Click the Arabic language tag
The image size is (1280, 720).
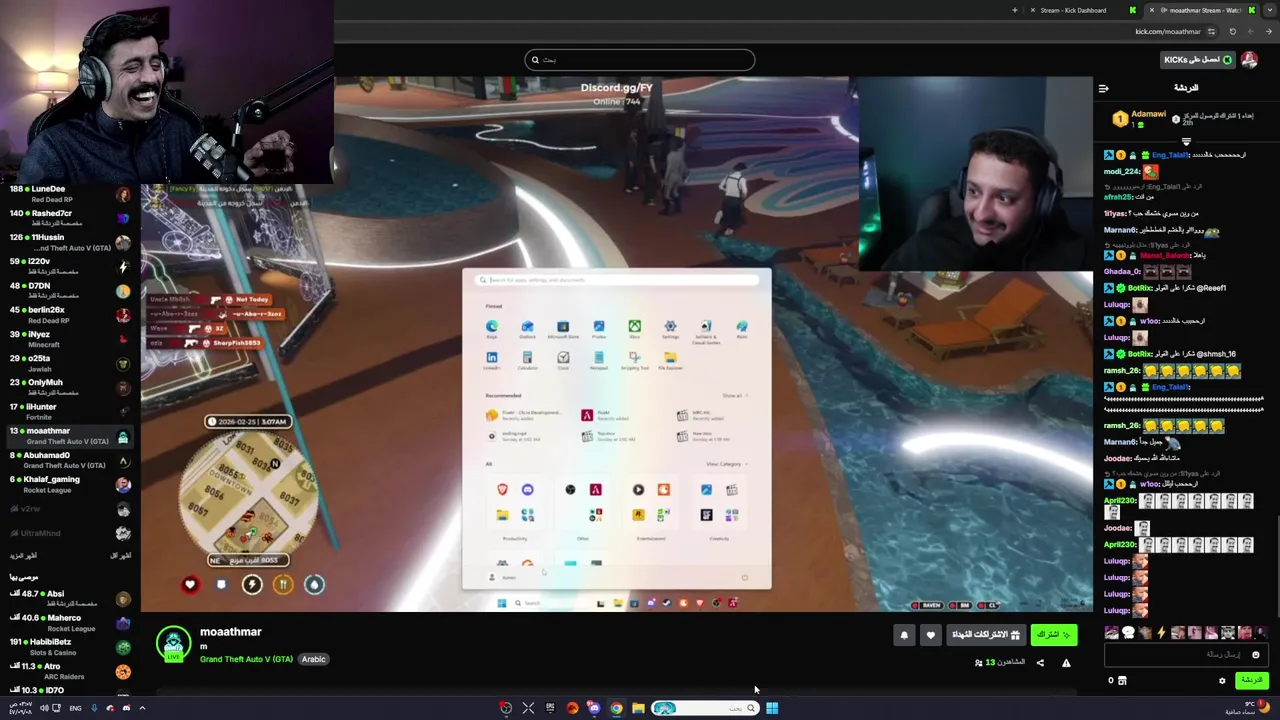pos(313,660)
